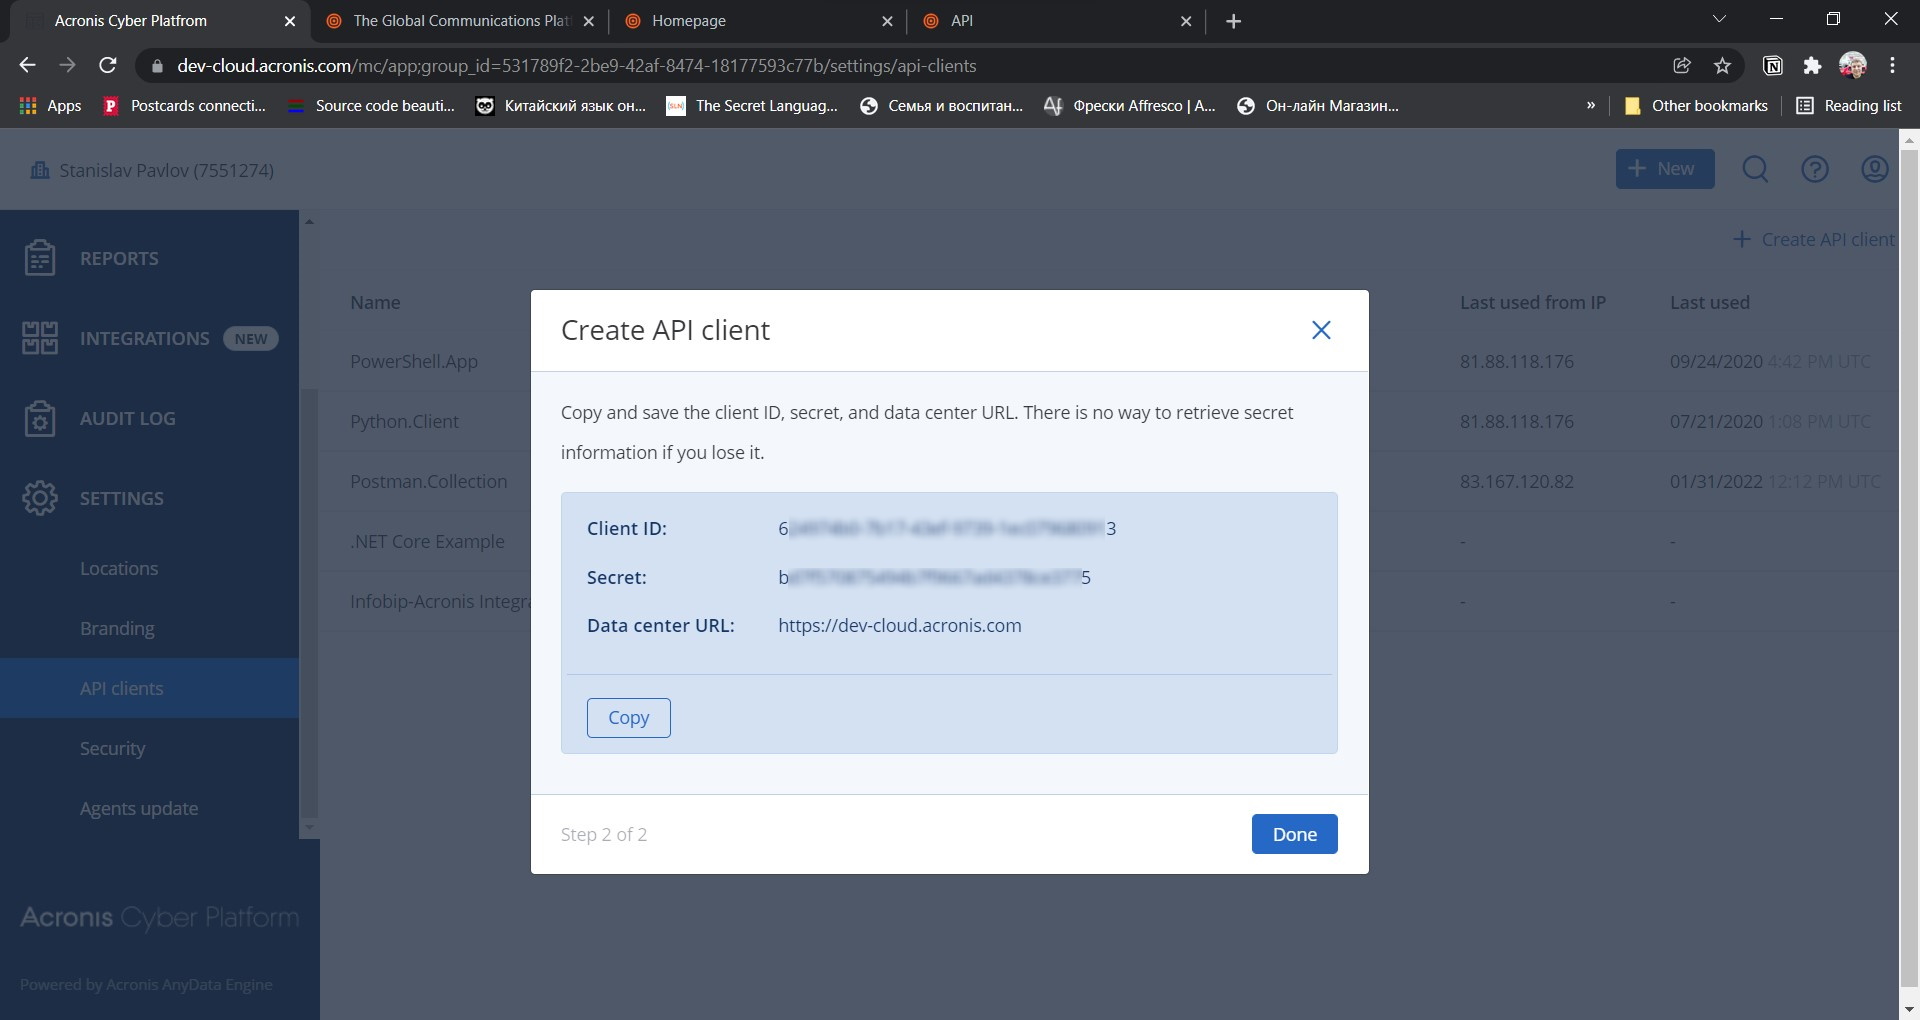Image resolution: width=1920 pixels, height=1020 pixels.
Task: Open the Integrations section icon
Action: (x=40, y=338)
